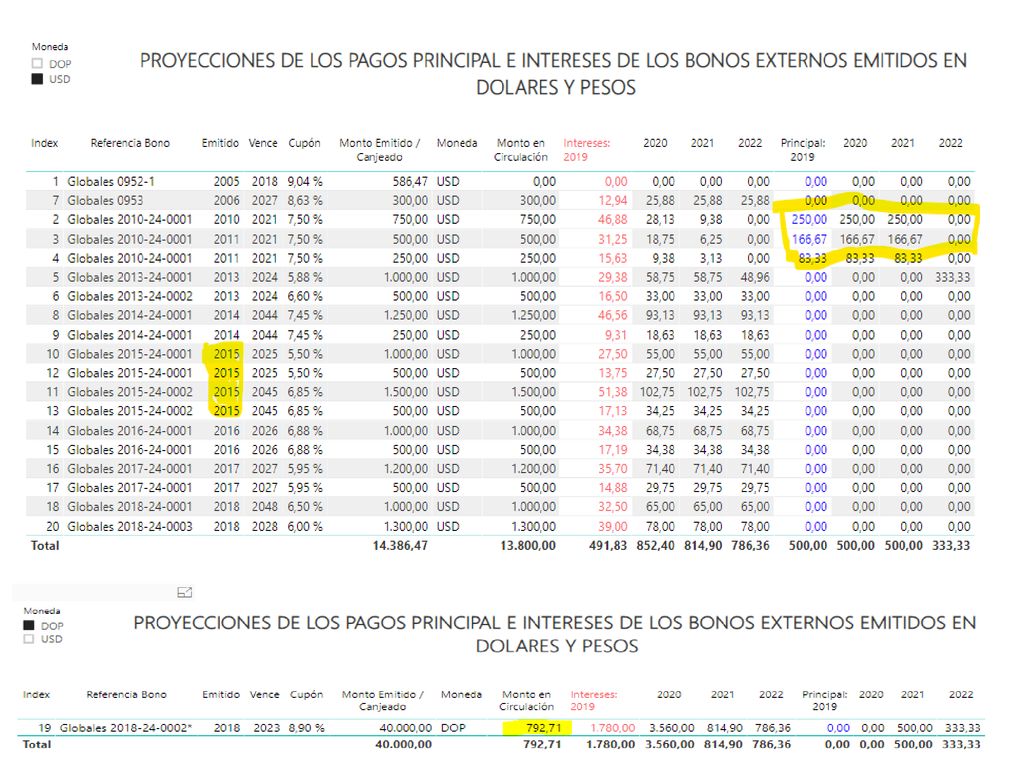1024x768 pixels.
Task: Sort upper table by Referencia Bono header
Action: 130,143
